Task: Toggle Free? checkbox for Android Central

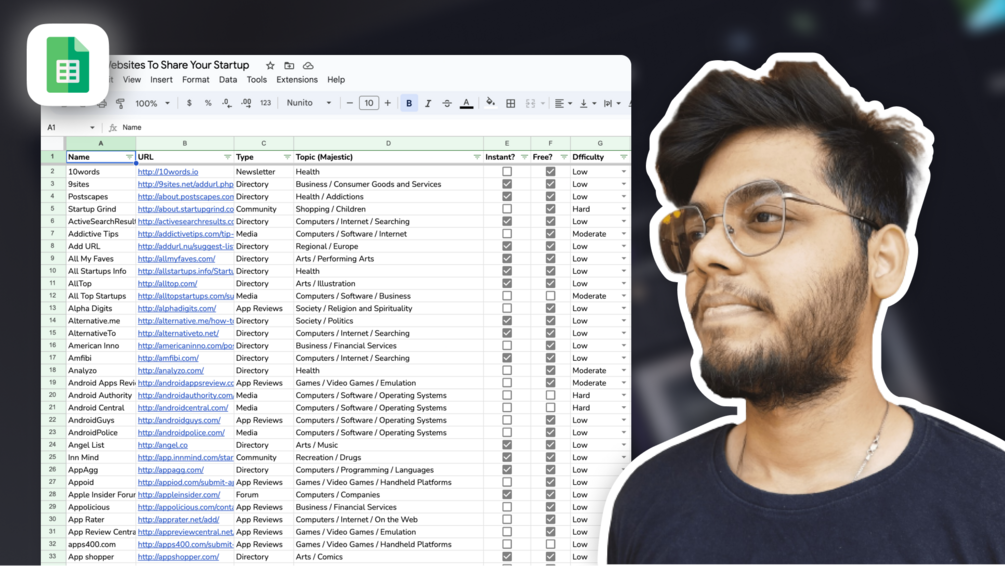Action: pos(550,408)
